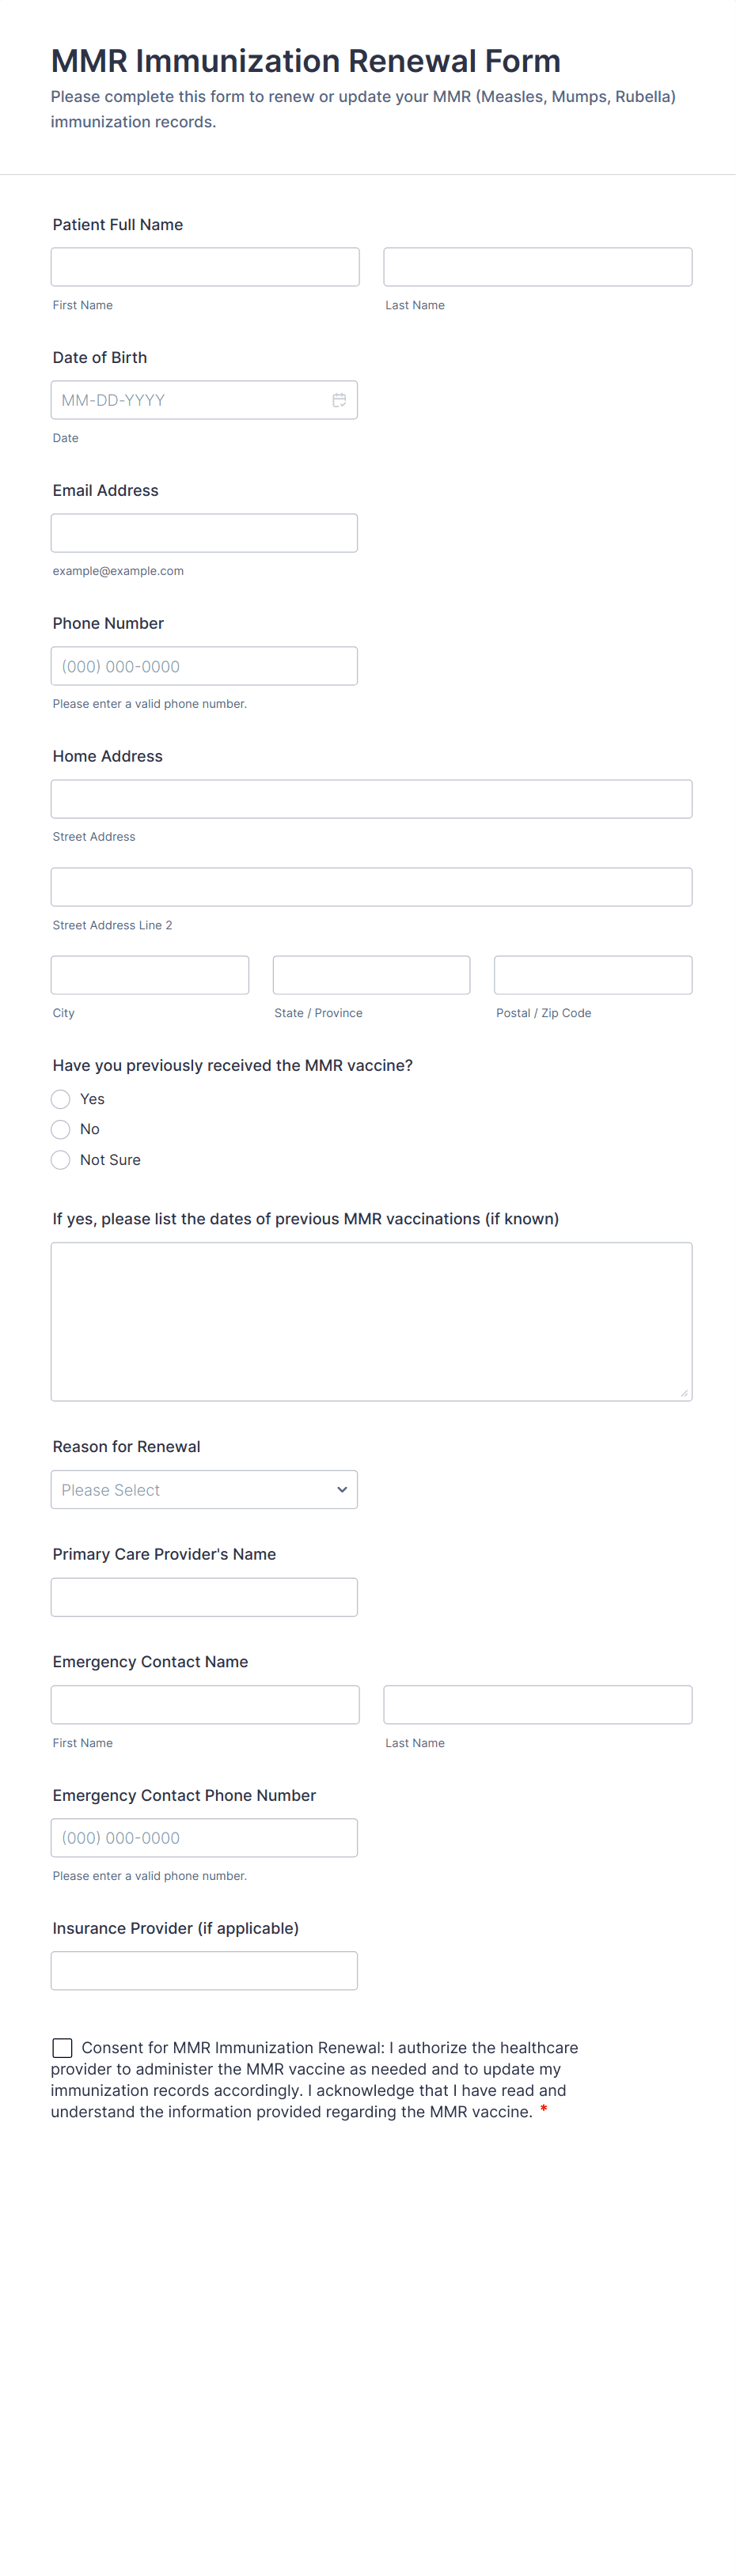The image size is (736, 2576).
Task: Click the State / Province field
Action: coord(371,975)
